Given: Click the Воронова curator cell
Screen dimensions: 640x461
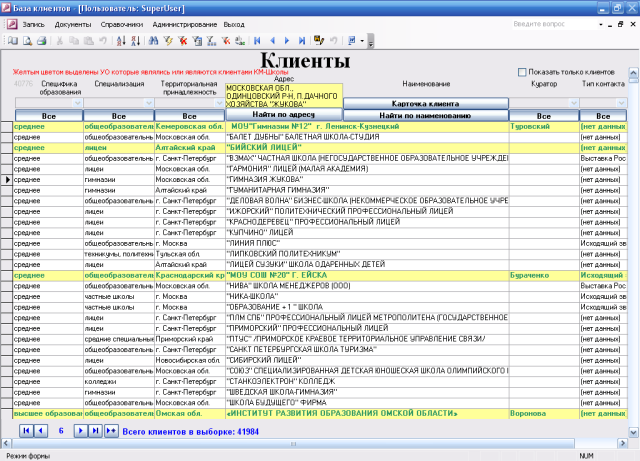Looking at the screenshot, I should click(544, 413).
